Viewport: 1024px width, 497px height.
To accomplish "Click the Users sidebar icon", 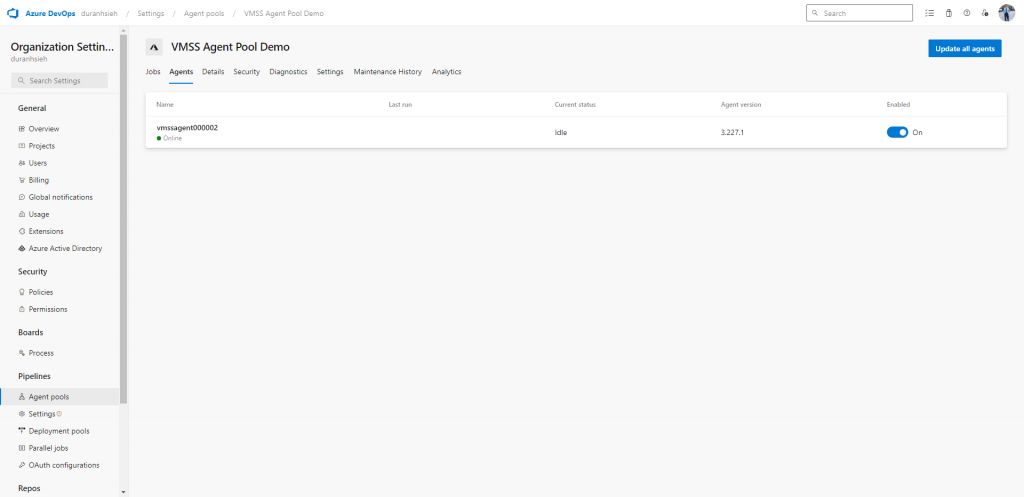I will [x=22, y=163].
